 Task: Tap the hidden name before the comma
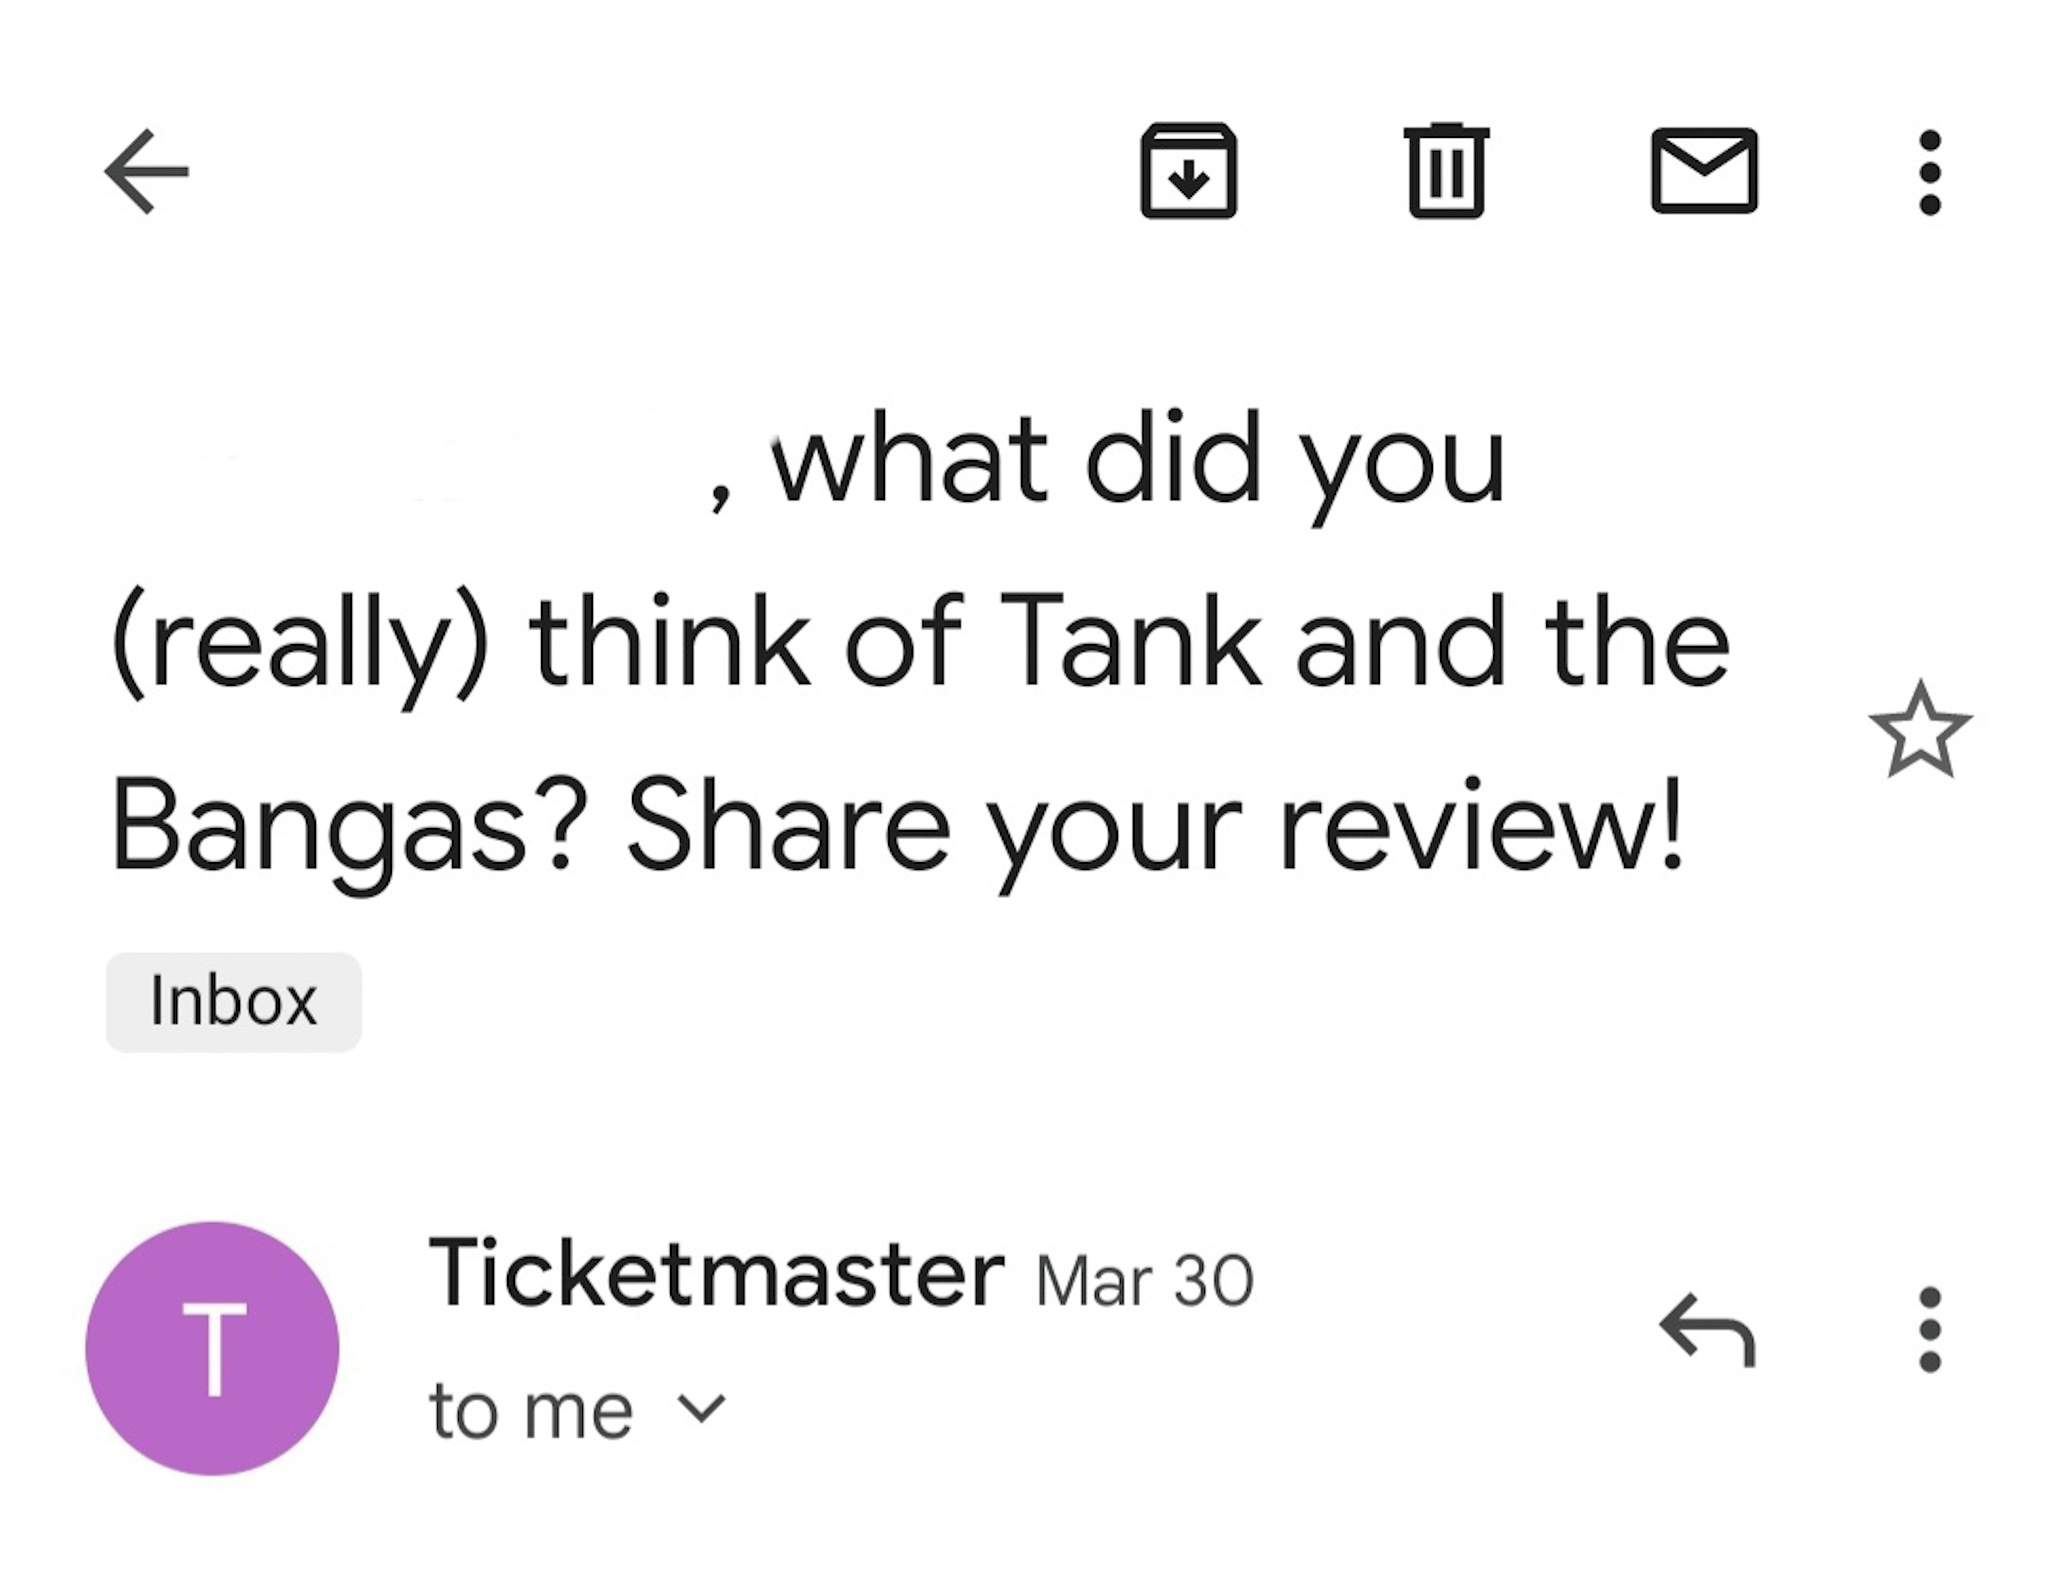coord(400,462)
